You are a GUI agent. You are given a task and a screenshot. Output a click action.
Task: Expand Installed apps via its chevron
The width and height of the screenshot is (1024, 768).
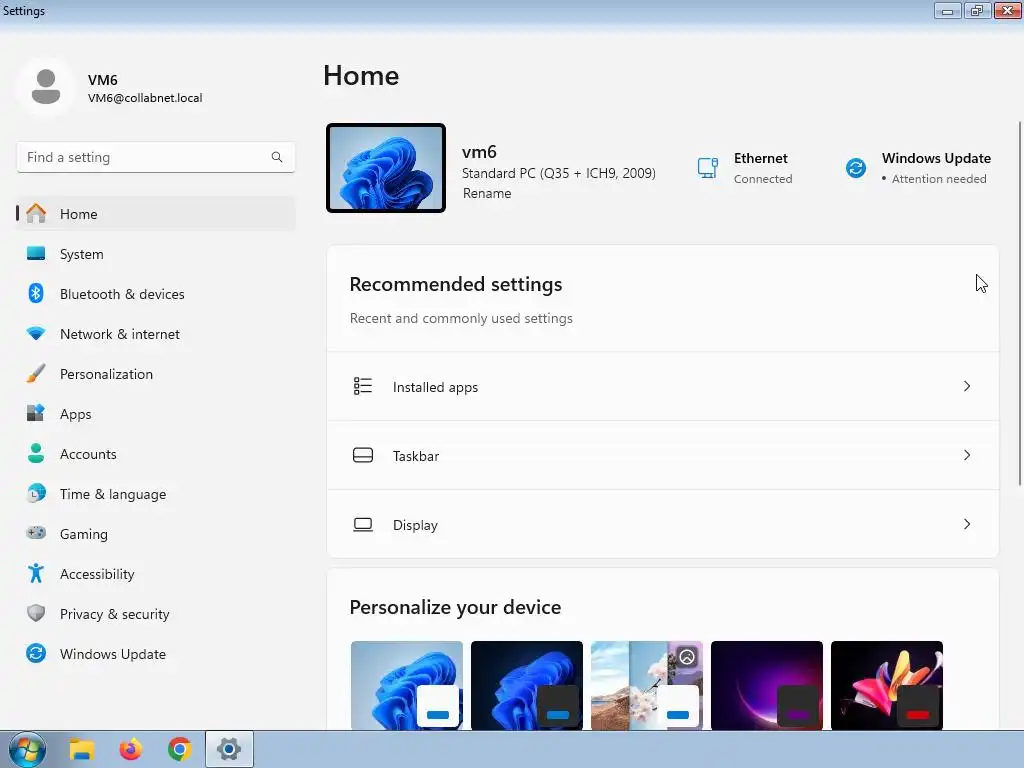click(967, 386)
